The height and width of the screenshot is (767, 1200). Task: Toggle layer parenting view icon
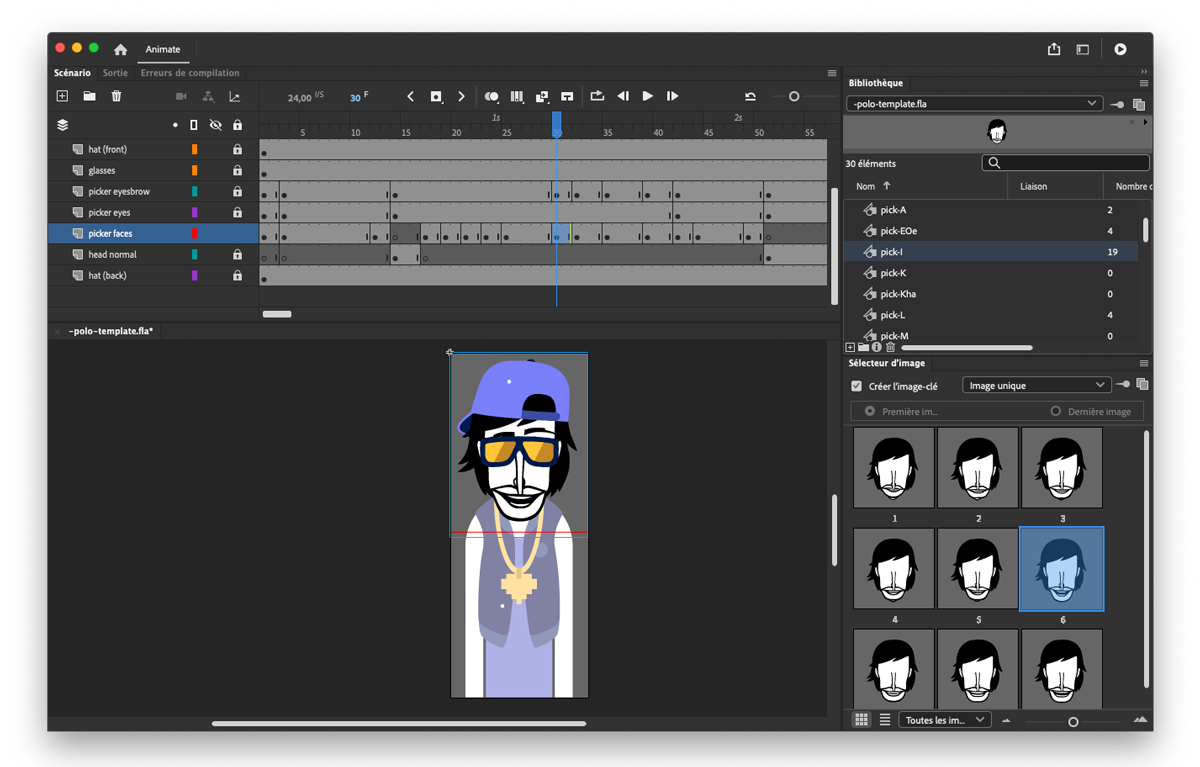[208, 96]
